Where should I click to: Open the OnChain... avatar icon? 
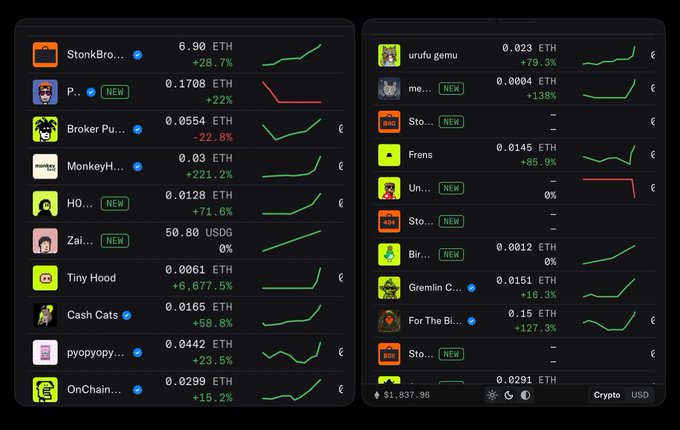click(x=45, y=390)
